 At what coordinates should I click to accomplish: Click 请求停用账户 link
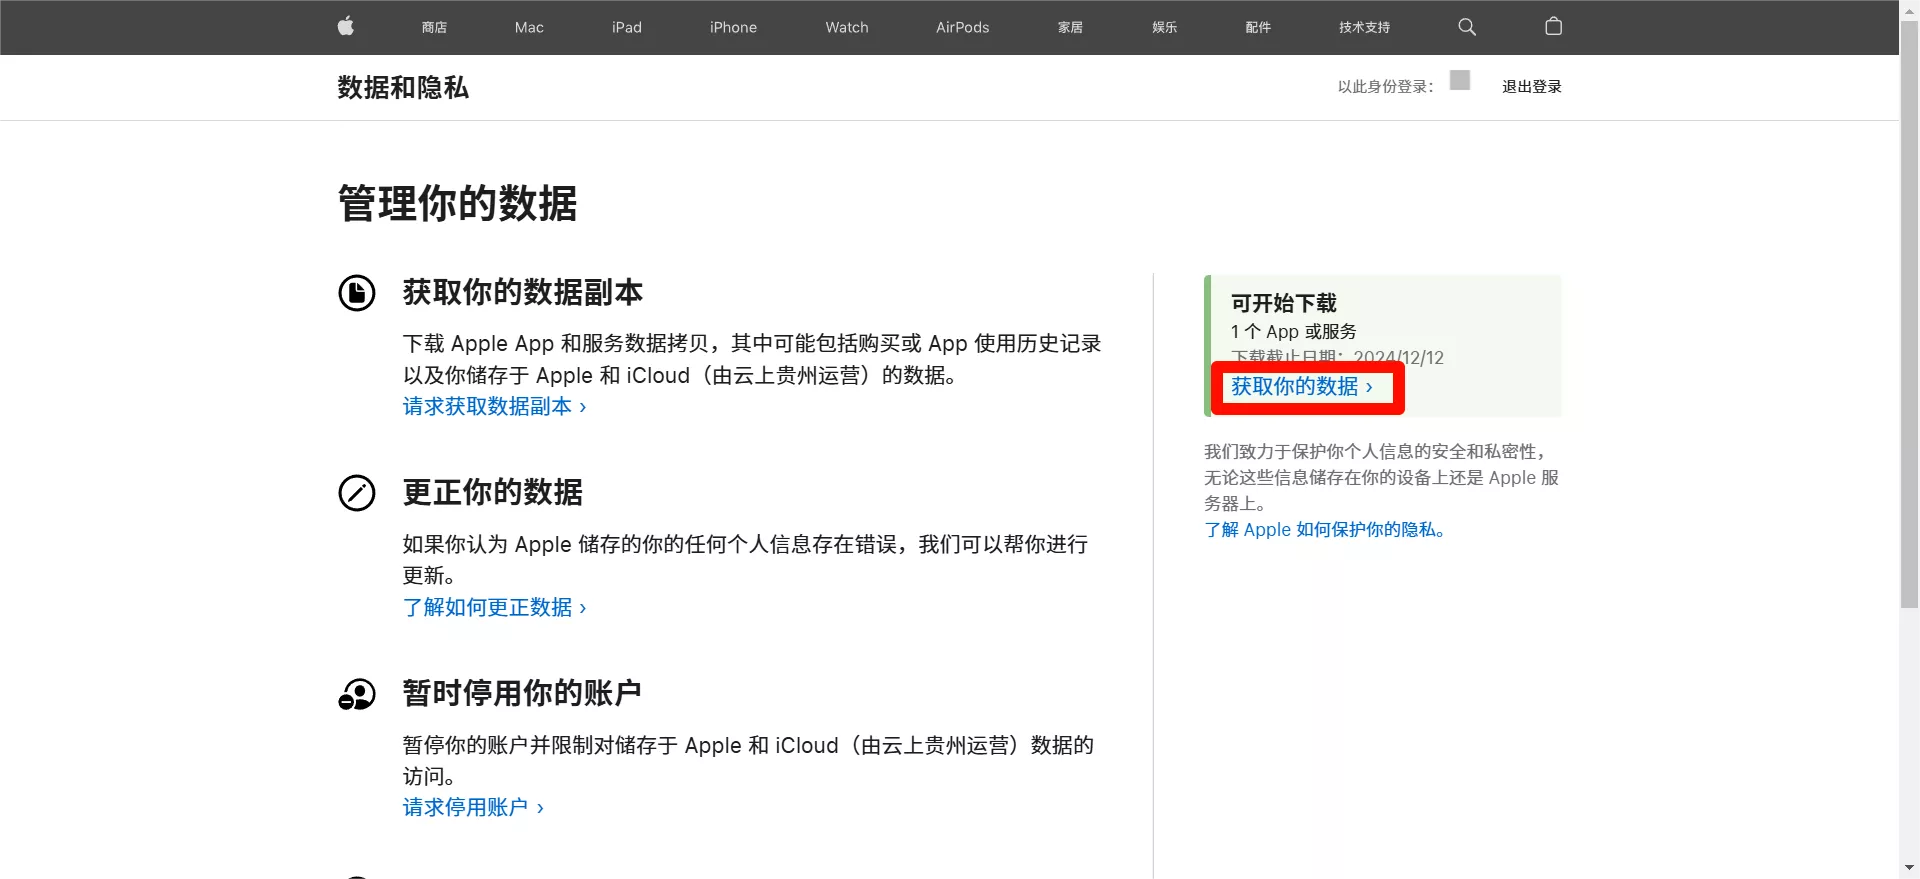point(473,808)
